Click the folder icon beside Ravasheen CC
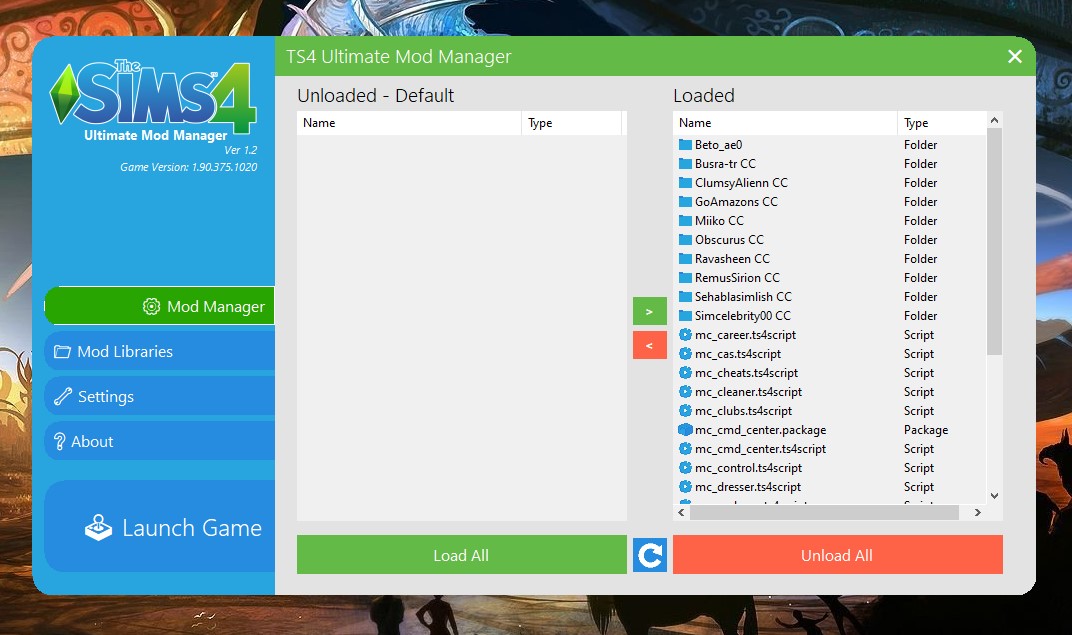Viewport: 1072px width, 635px height. point(685,259)
